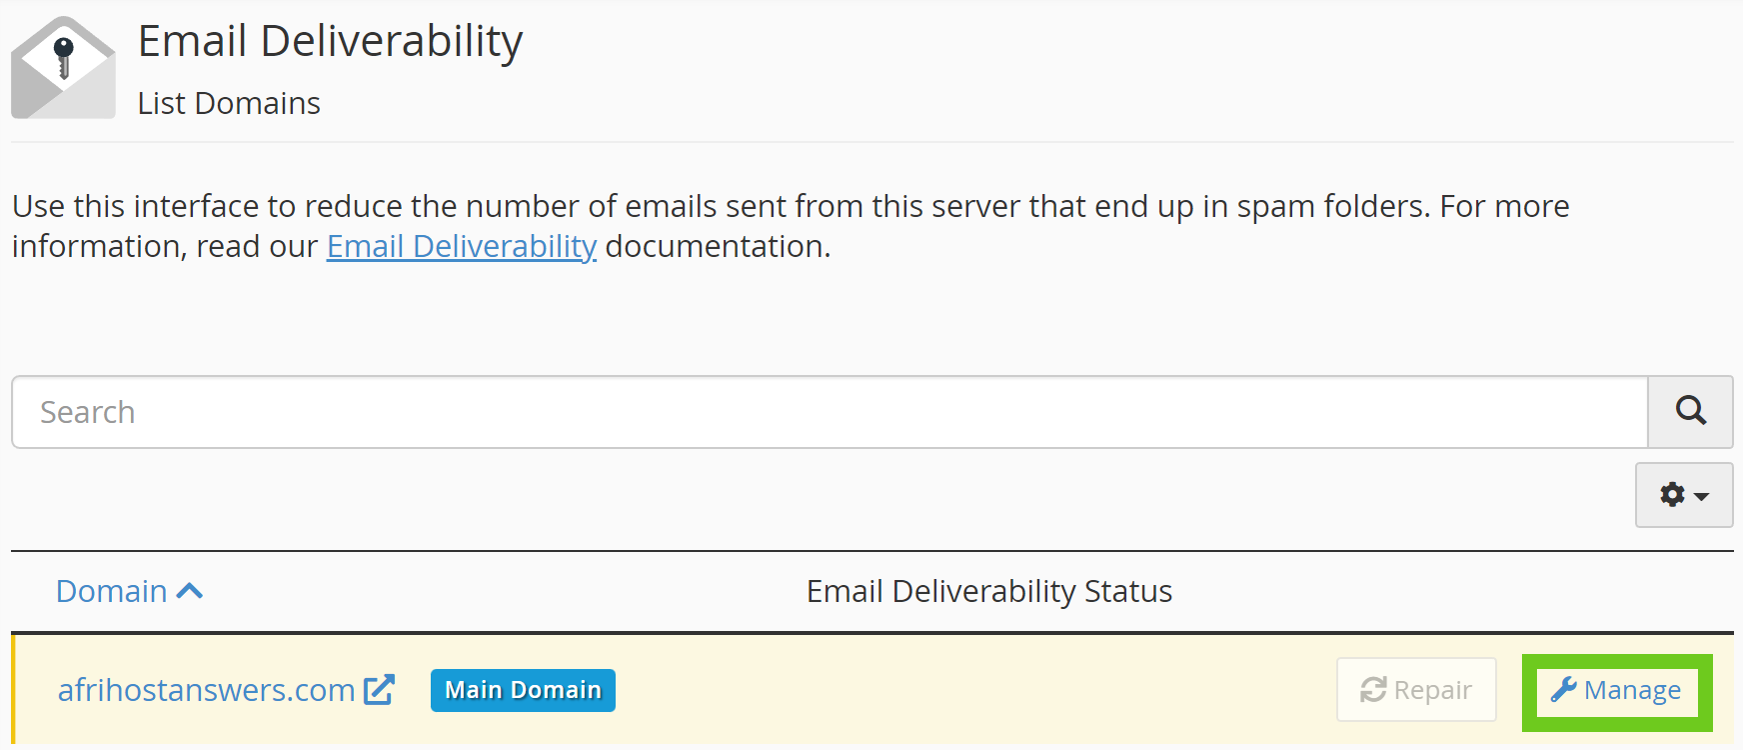Click the Domain sort ascending chevron
This screenshot has width=1743, height=750.
click(190, 591)
